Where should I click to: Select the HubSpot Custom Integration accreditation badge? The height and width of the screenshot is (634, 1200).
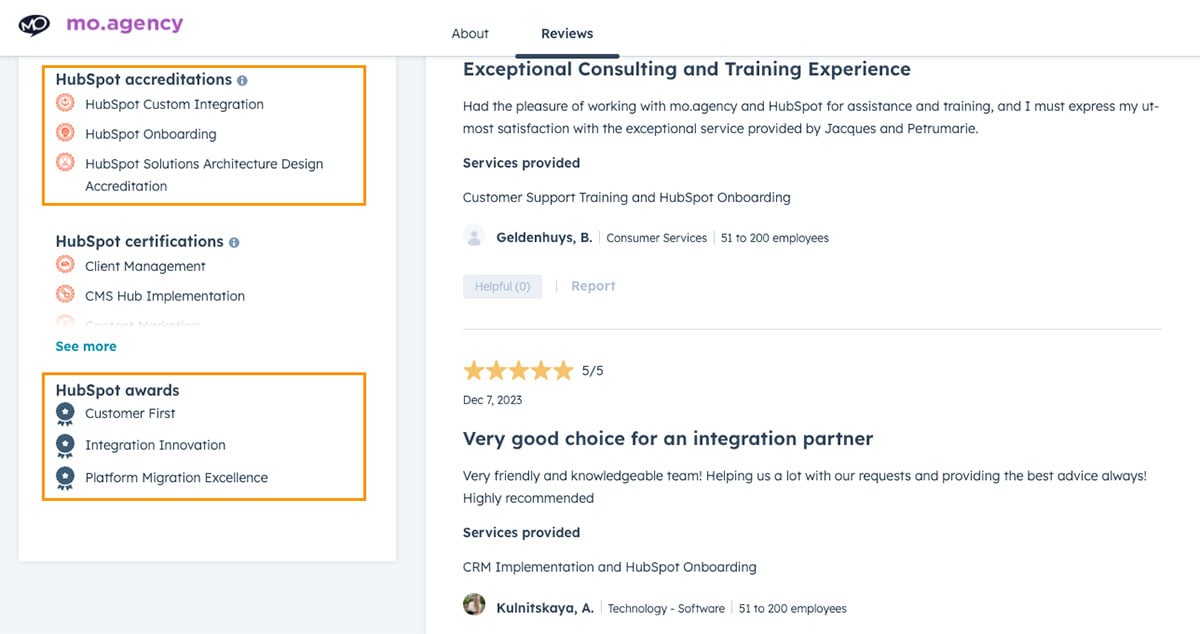(x=64, y=104)
